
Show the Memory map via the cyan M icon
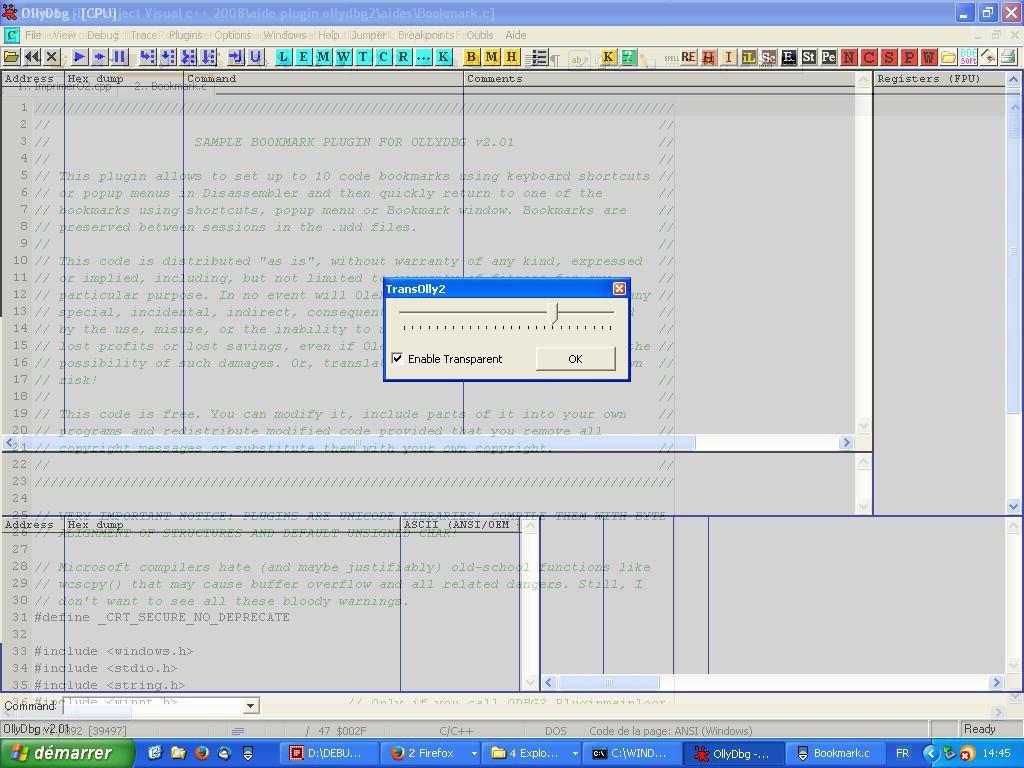[x=324, y=57]
